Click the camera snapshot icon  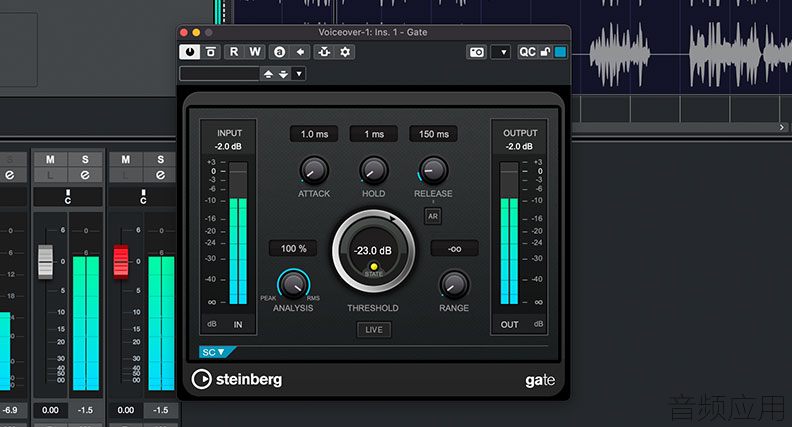click(x=477, y=52)
